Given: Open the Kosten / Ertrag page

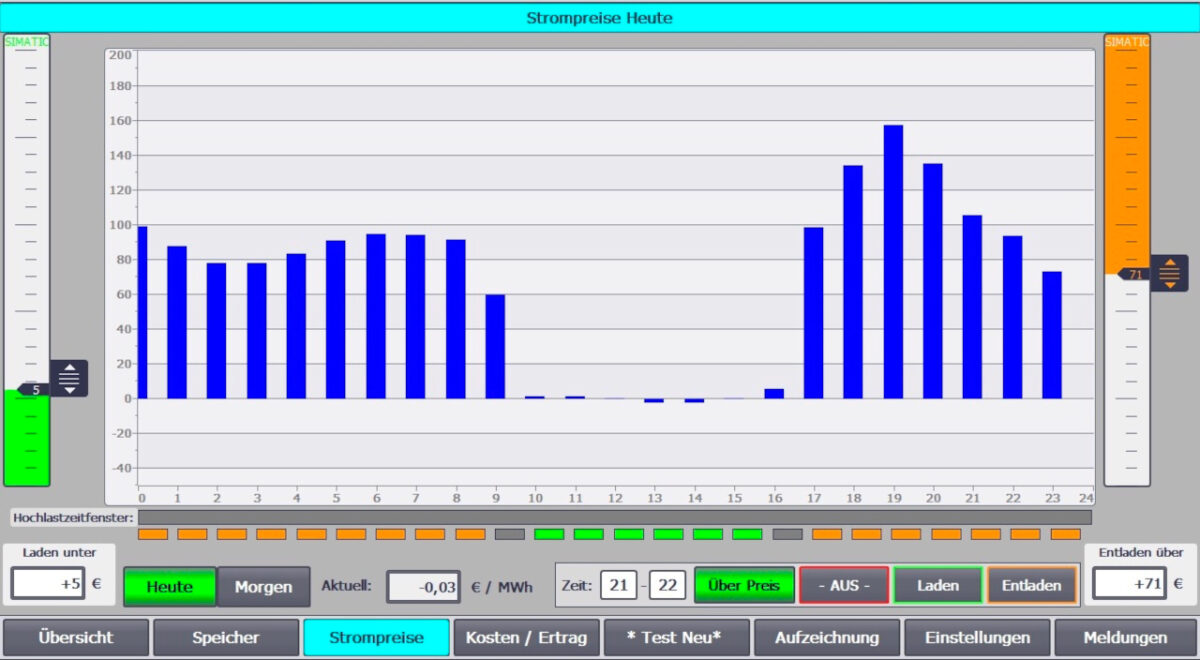Looking at the screenshot, I should 526,637.
